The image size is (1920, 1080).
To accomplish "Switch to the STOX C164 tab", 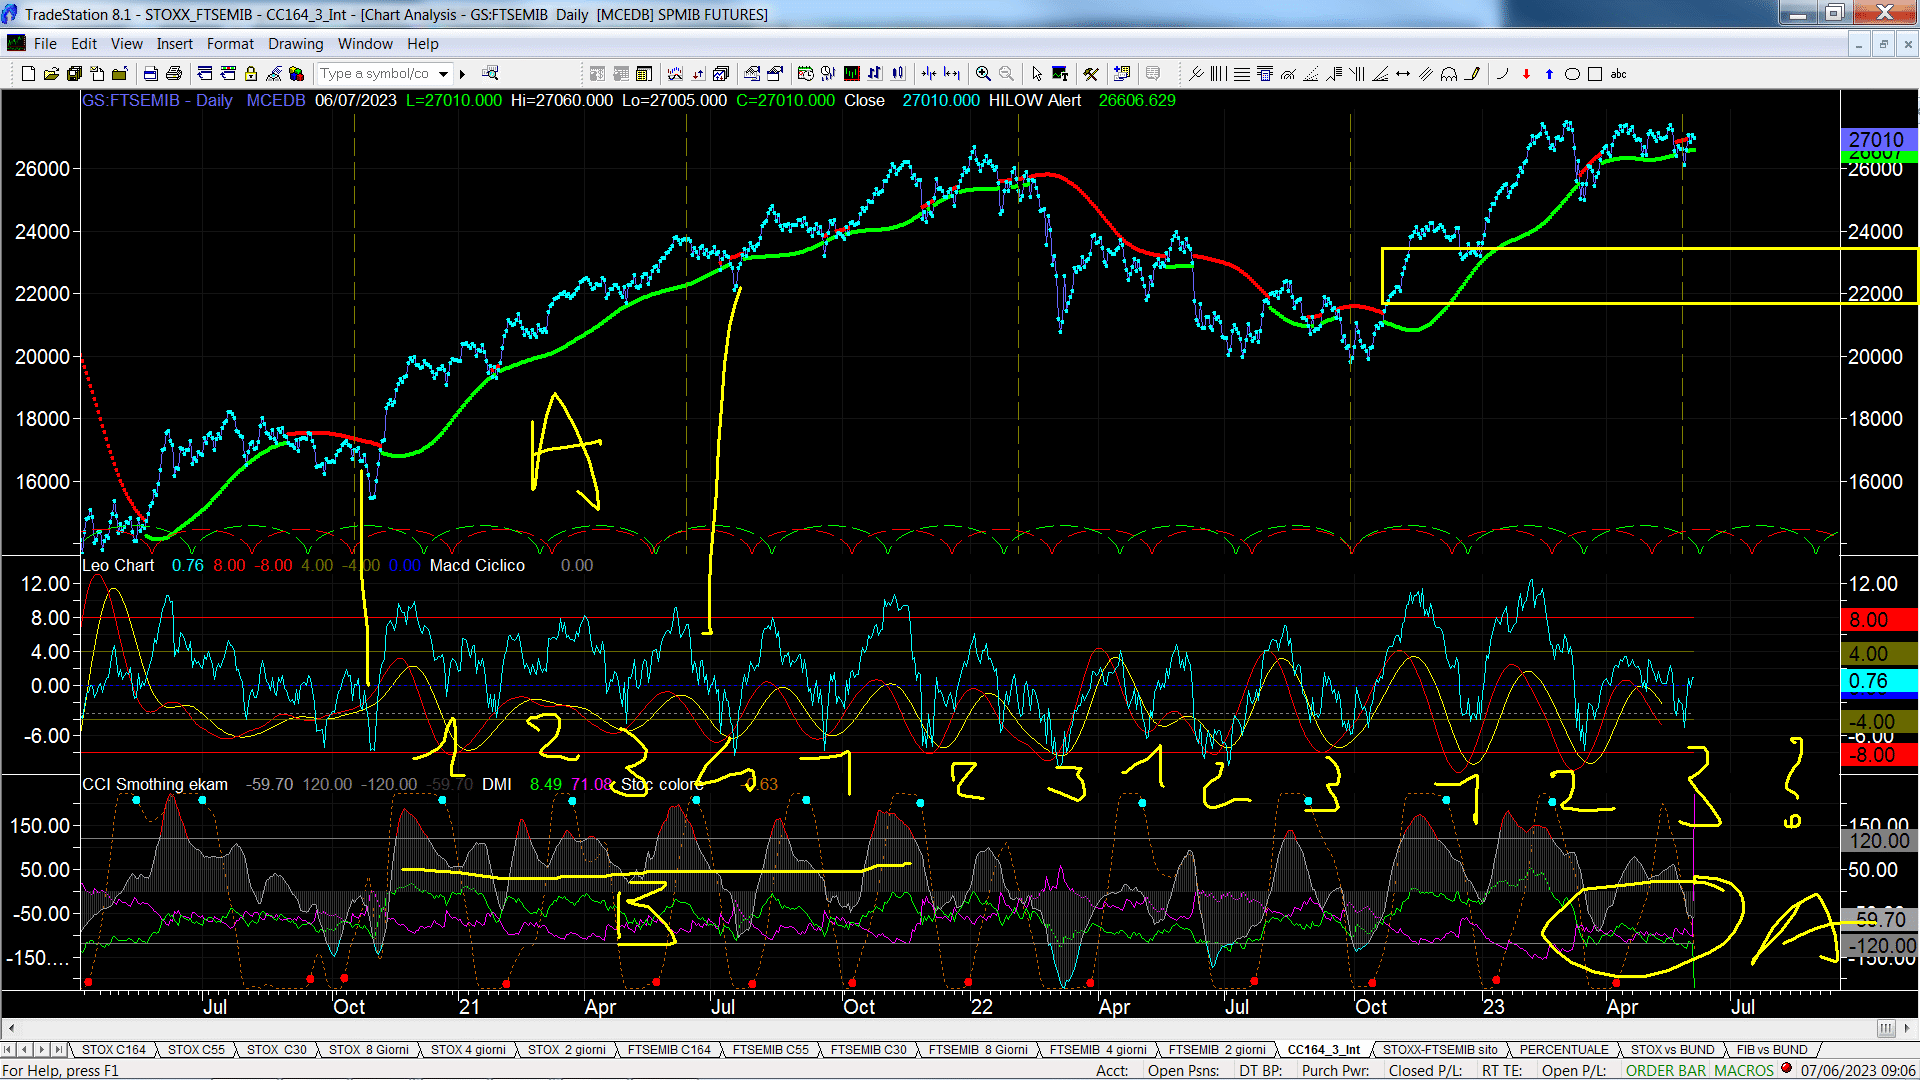I will pos(113,1050).
